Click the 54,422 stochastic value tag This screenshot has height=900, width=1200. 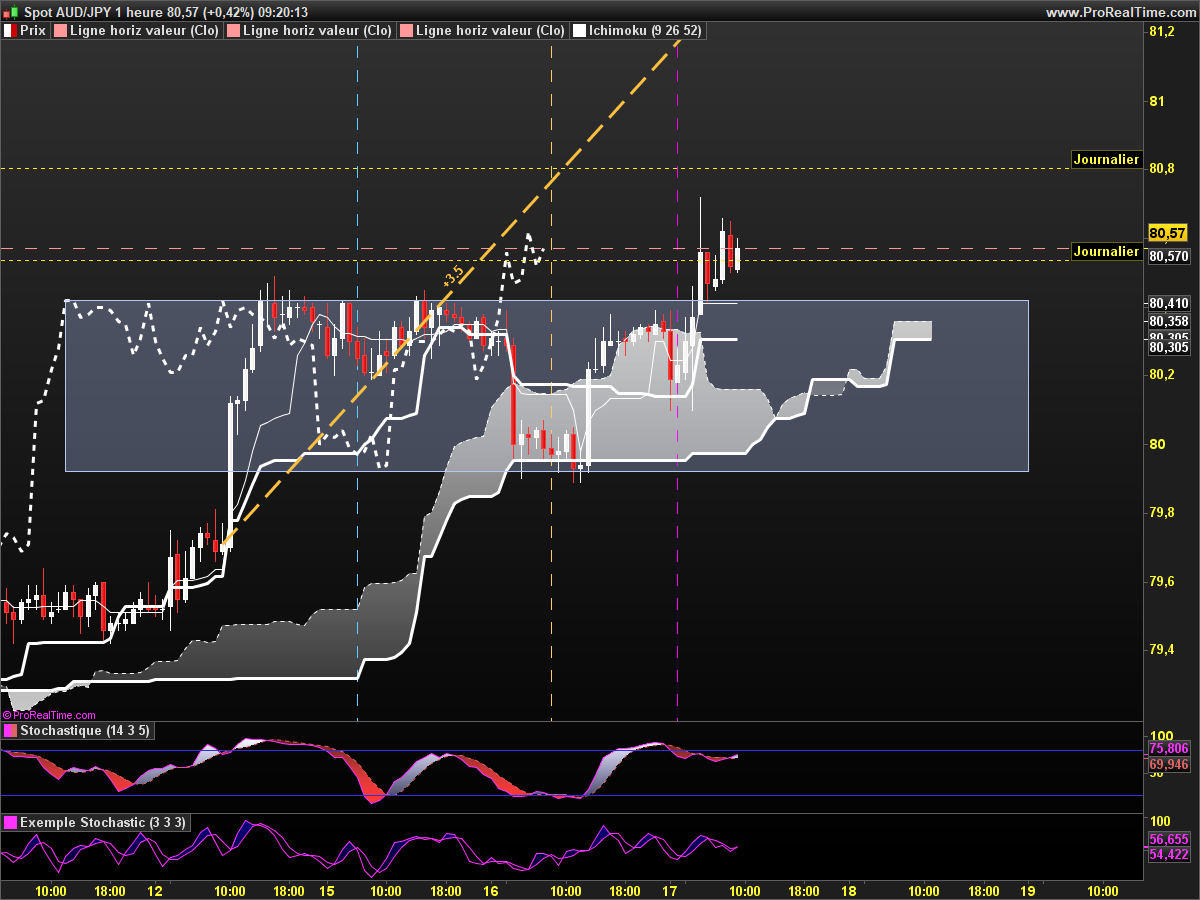tap(1169, 854)
